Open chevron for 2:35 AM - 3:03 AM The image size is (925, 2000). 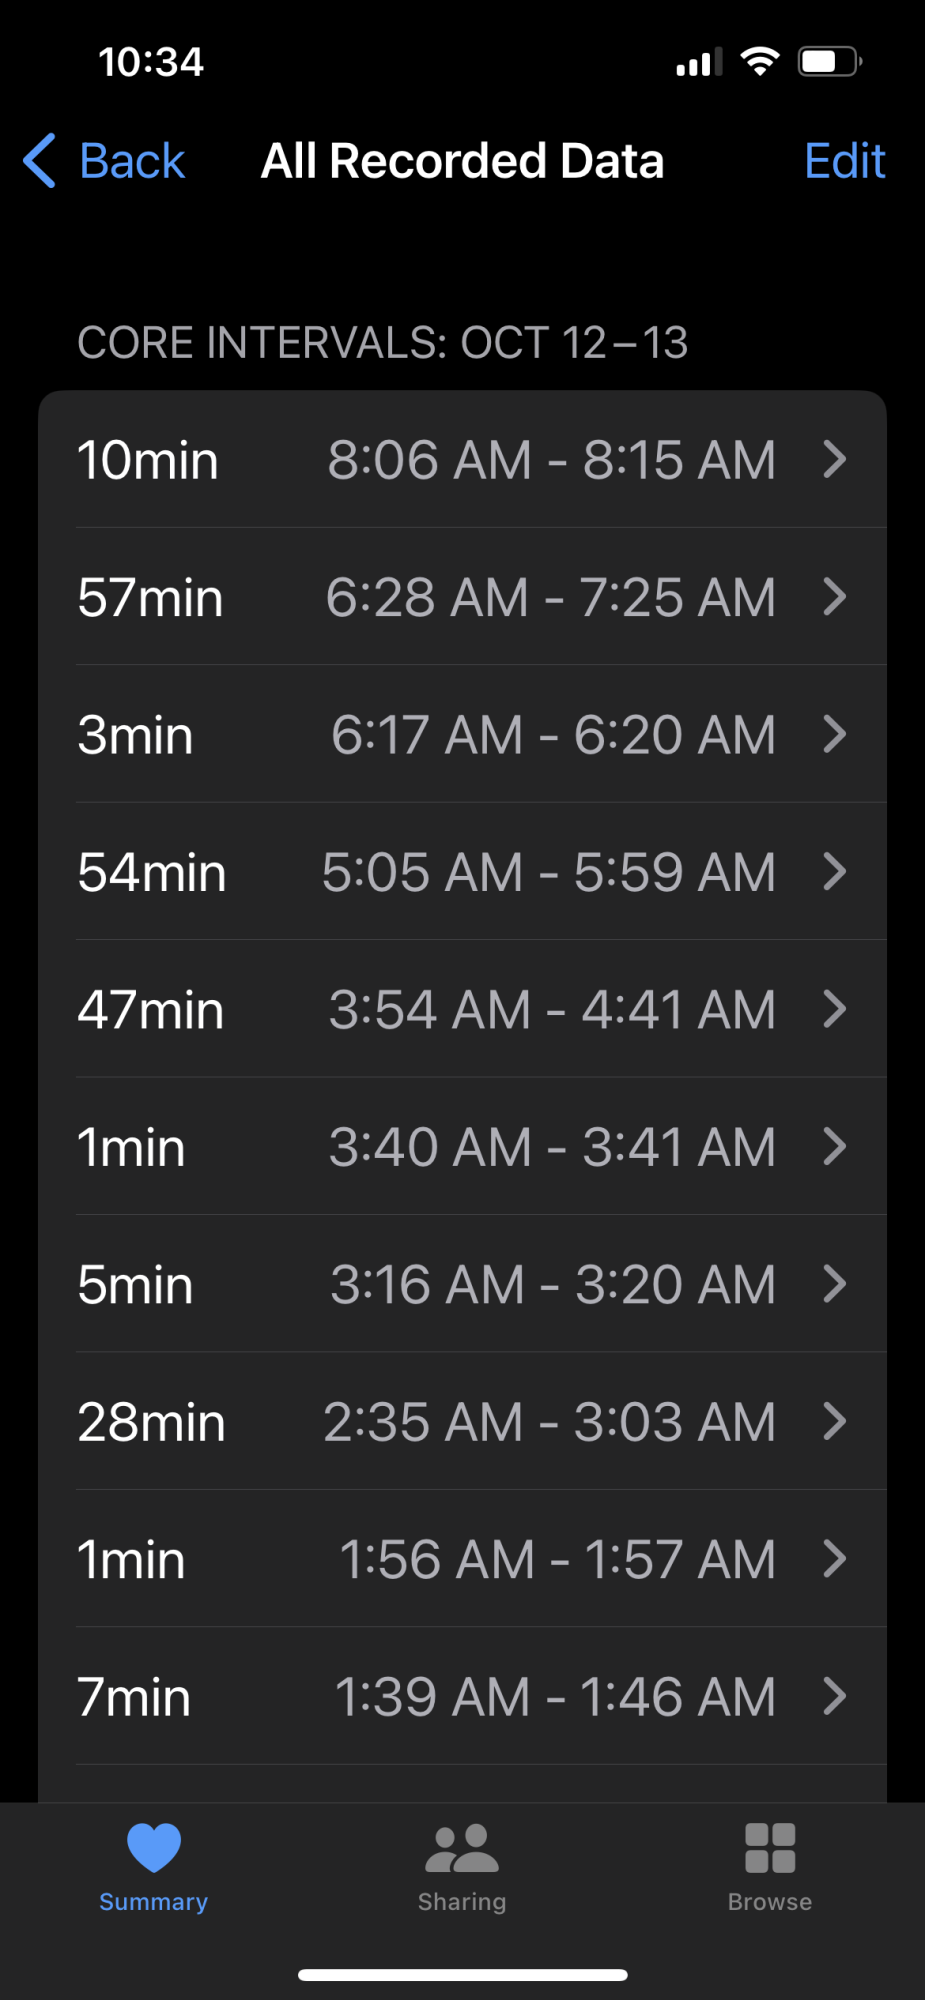[835, 1421]
